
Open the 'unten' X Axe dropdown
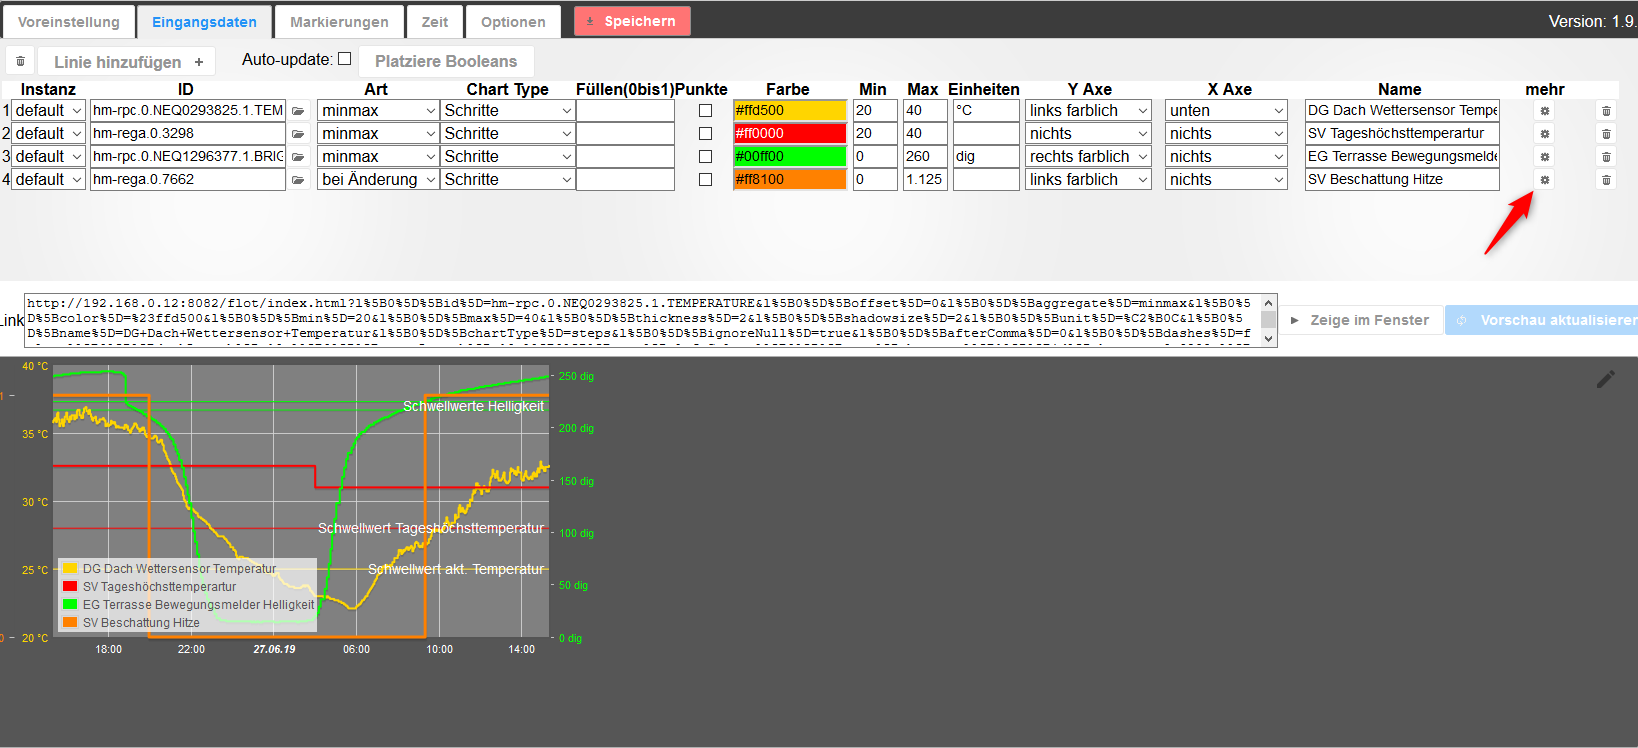(1226, 110)
